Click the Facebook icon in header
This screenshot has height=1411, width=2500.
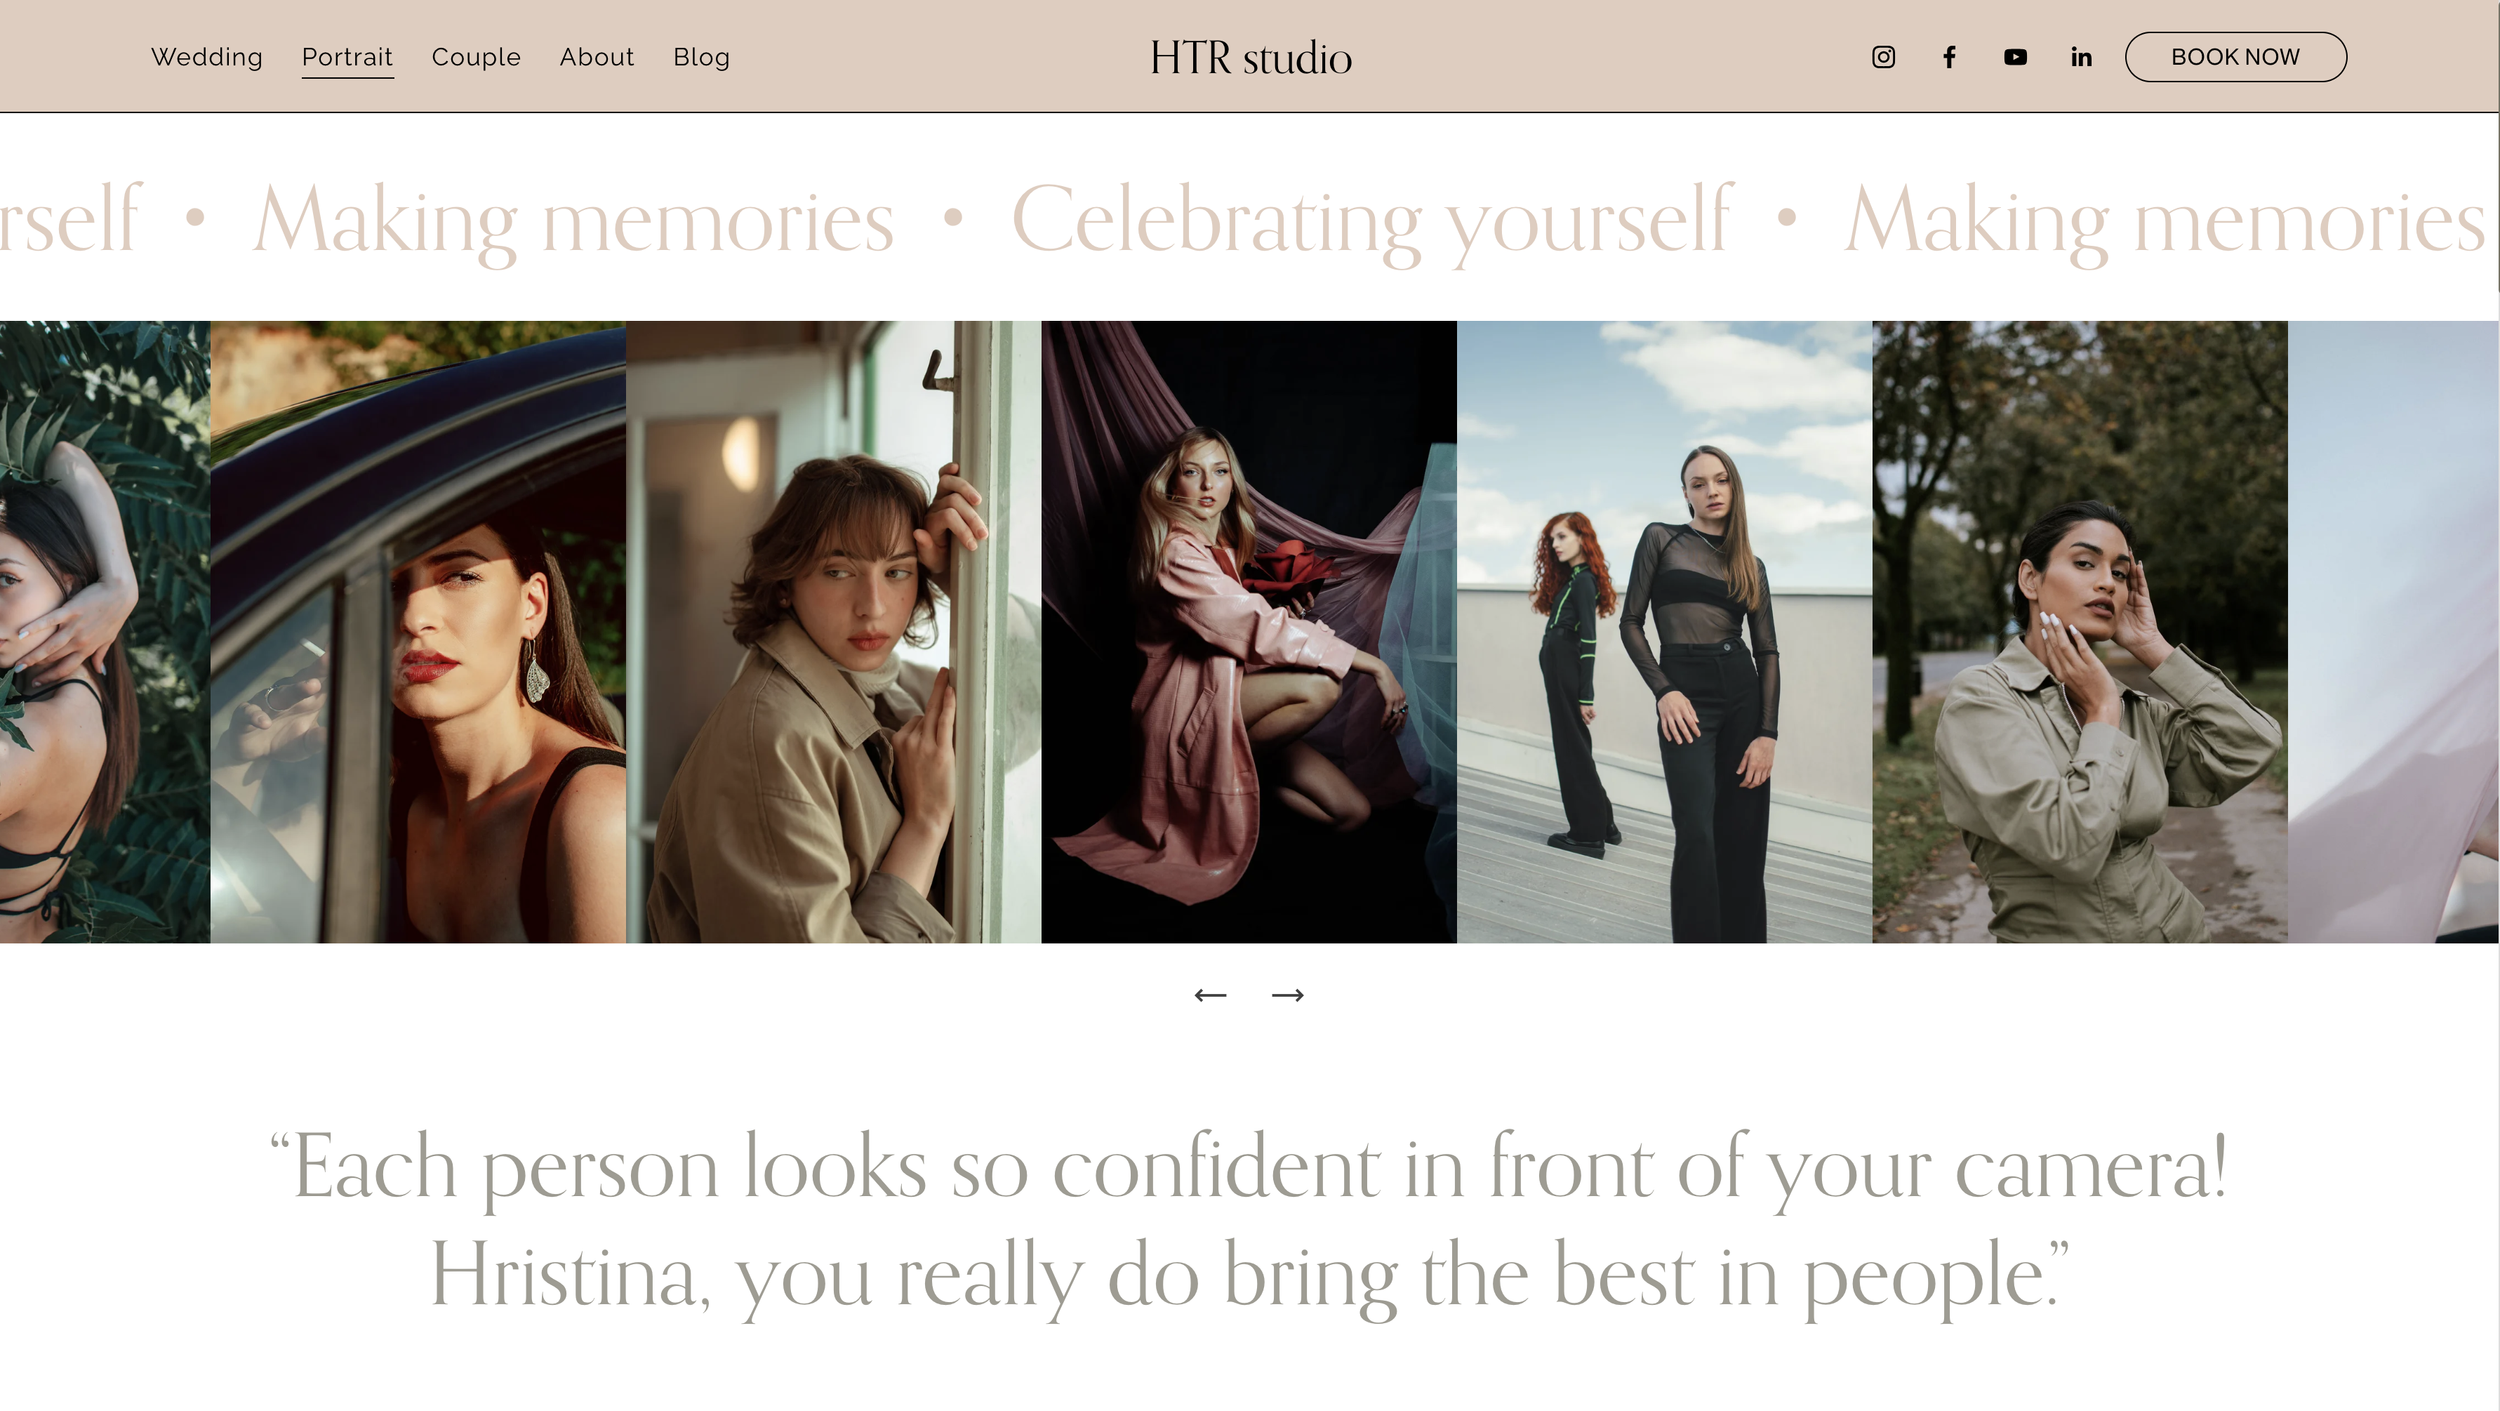1949,57
